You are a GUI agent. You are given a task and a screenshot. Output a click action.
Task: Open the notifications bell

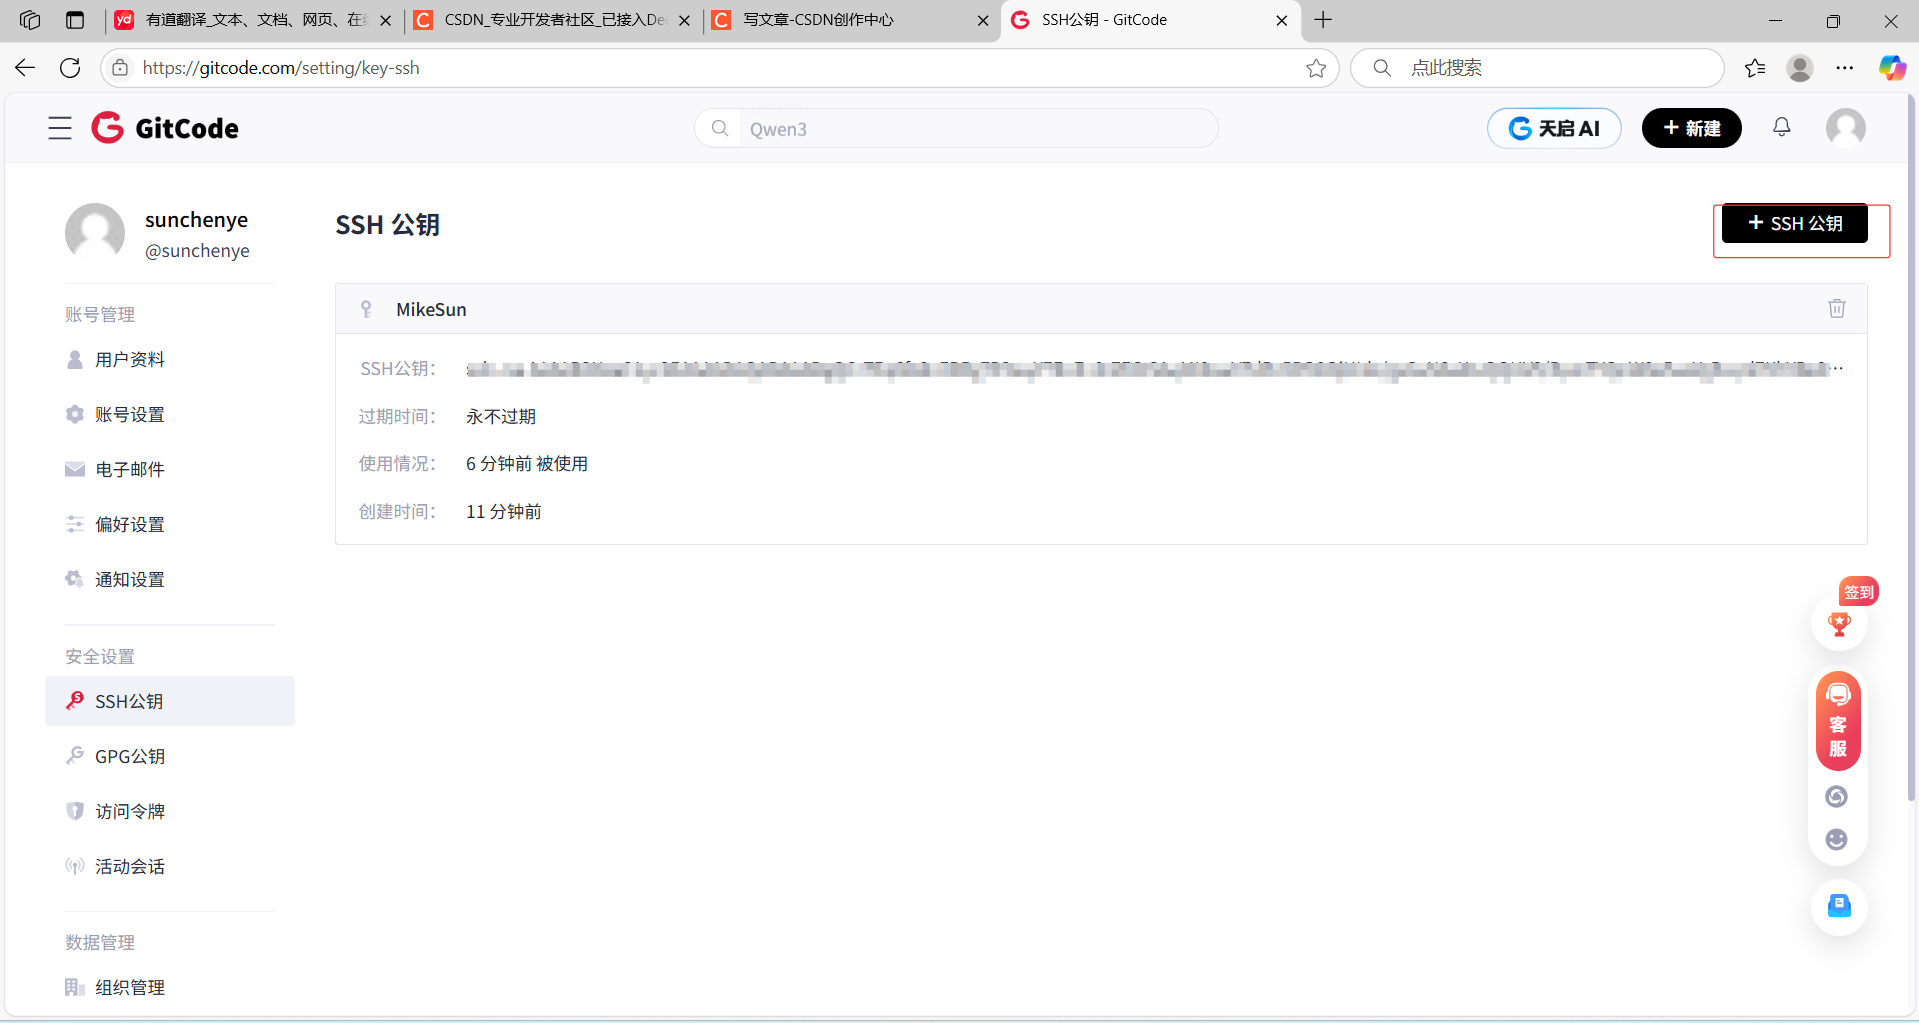click(1782, 127)
